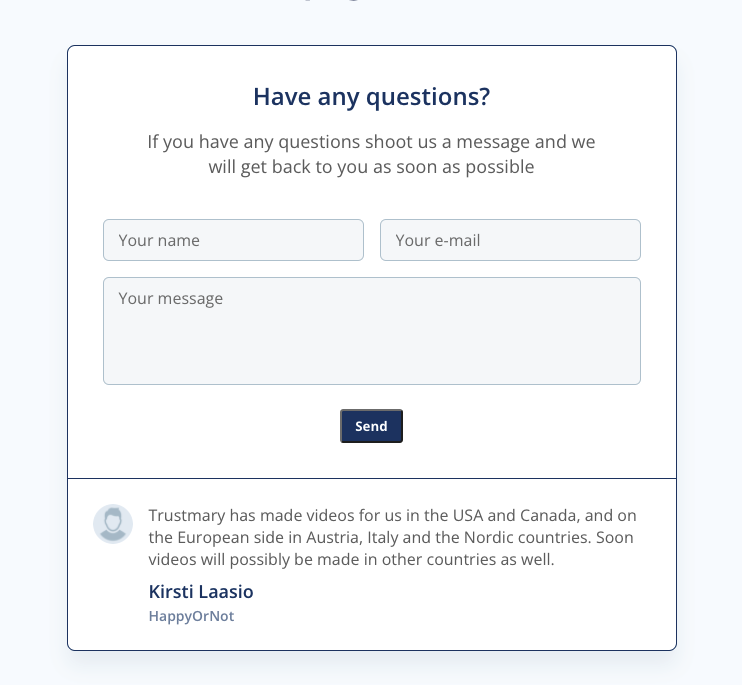The width and height of the screenshot is (742, 685).
Task: Select the Kirsti Laasio name text
Action: [201, 592]
